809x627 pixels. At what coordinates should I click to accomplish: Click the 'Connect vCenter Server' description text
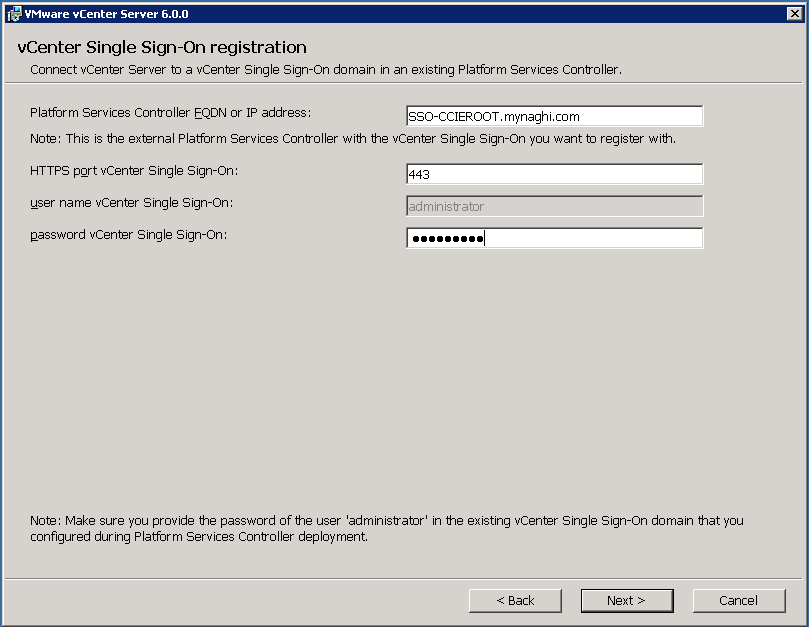click(x=326, y=70)
